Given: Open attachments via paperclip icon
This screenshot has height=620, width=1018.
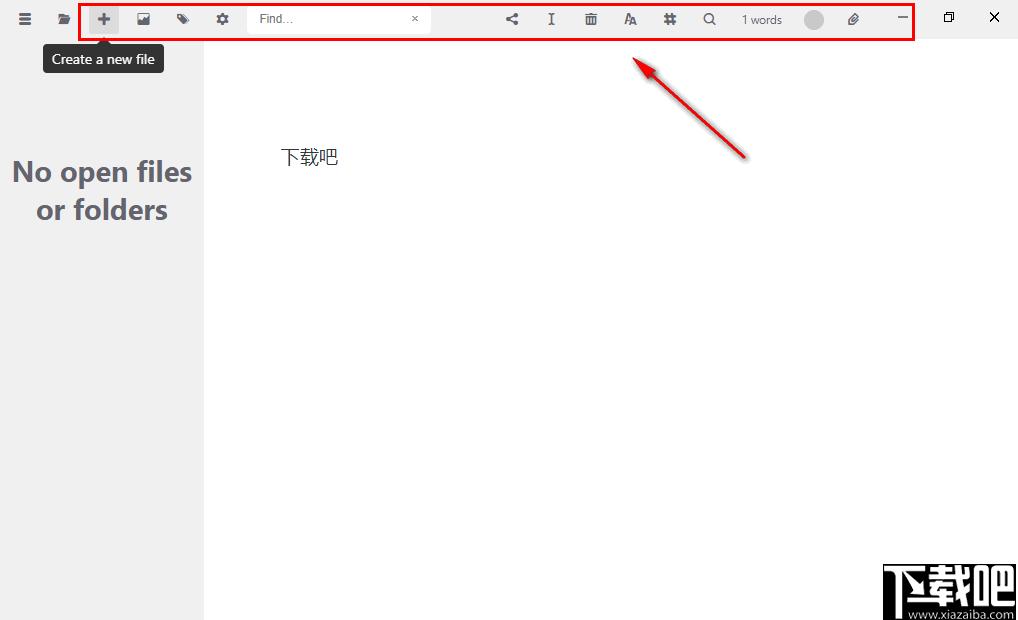Looking at the screenshot, I should click(853, 19).
